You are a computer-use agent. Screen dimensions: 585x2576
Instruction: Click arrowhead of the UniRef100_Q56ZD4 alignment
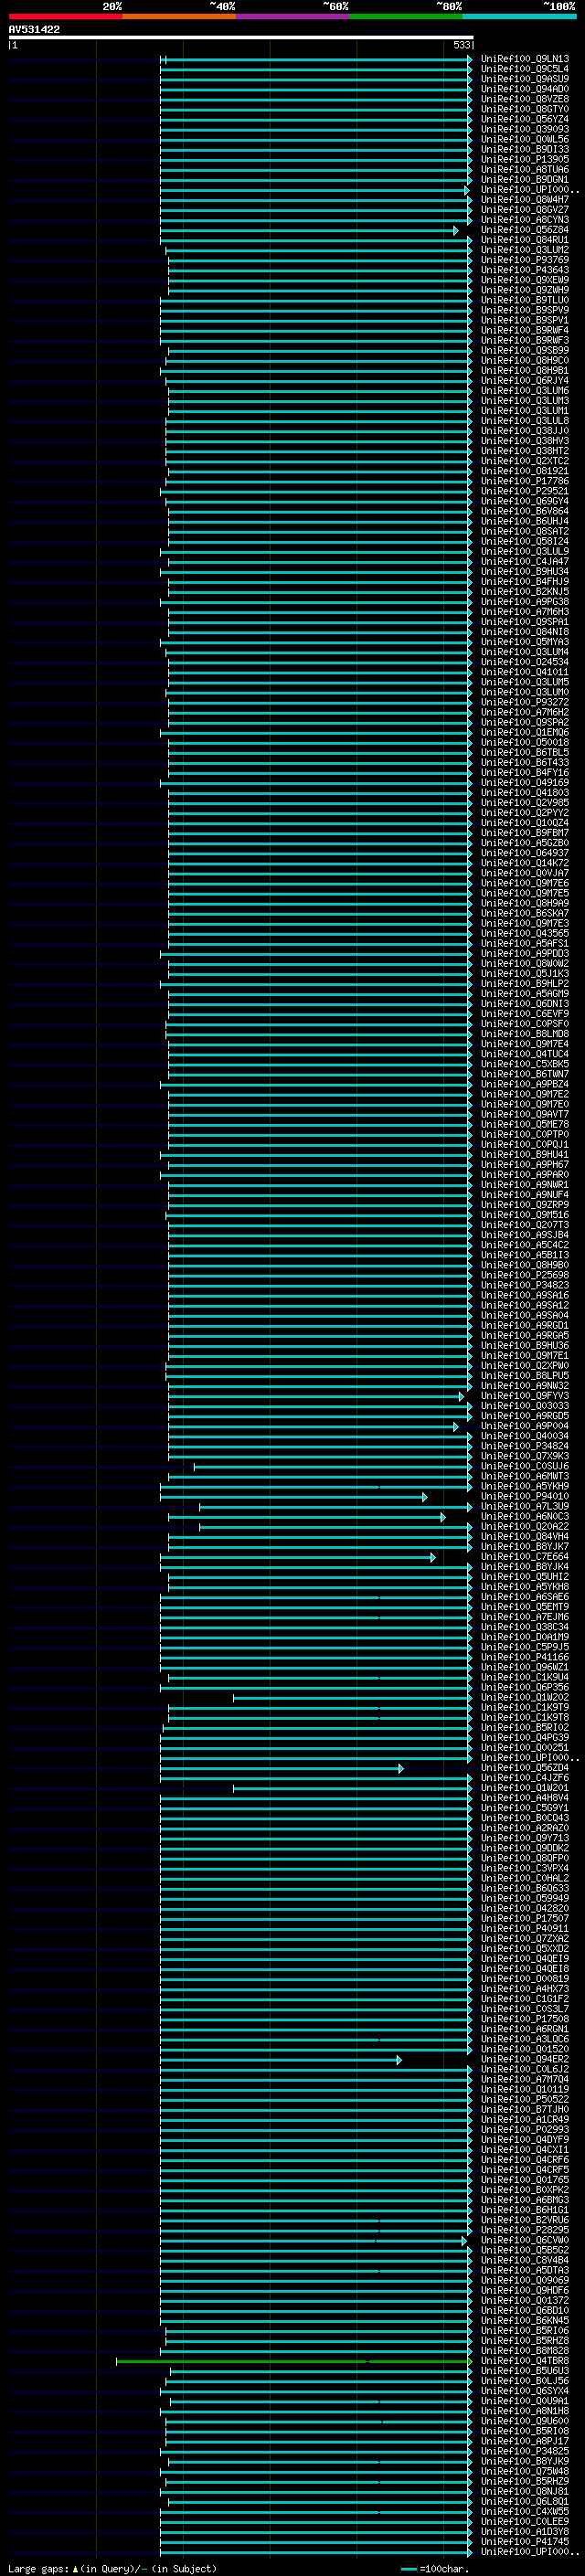(x=401, y=1768)
